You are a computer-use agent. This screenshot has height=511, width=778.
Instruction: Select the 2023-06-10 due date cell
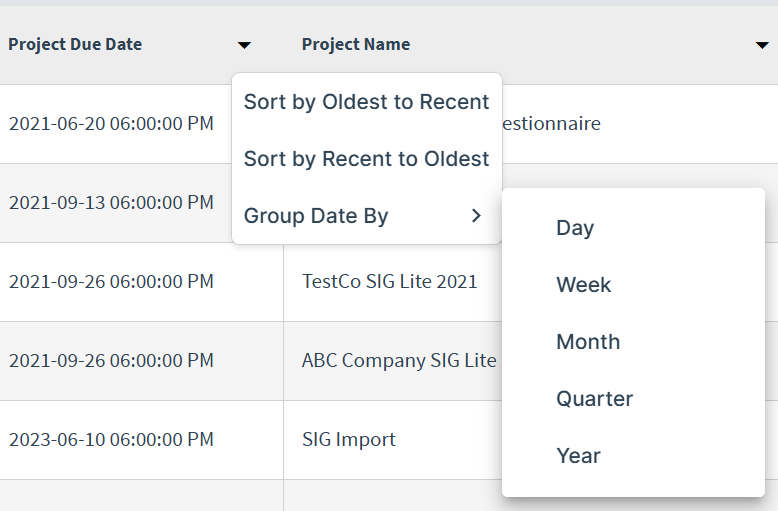point(111,440)
